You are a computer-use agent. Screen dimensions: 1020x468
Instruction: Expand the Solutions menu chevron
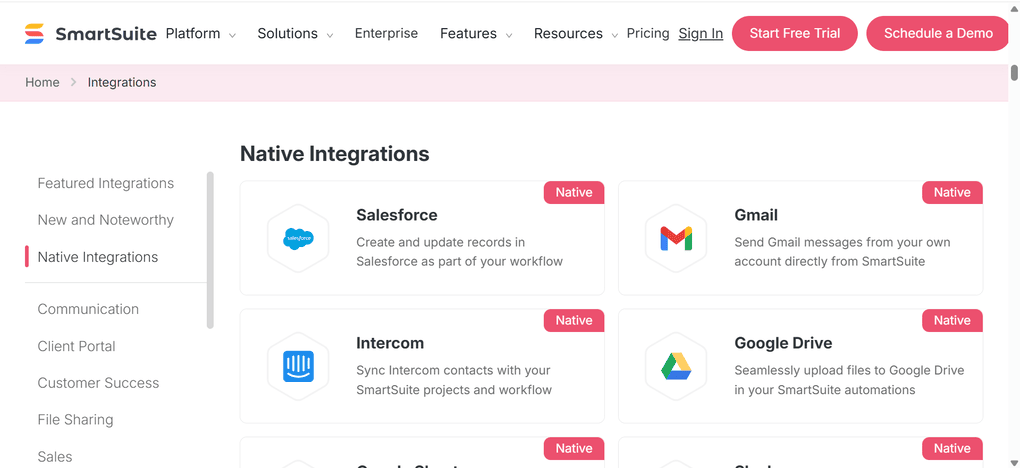330,35
